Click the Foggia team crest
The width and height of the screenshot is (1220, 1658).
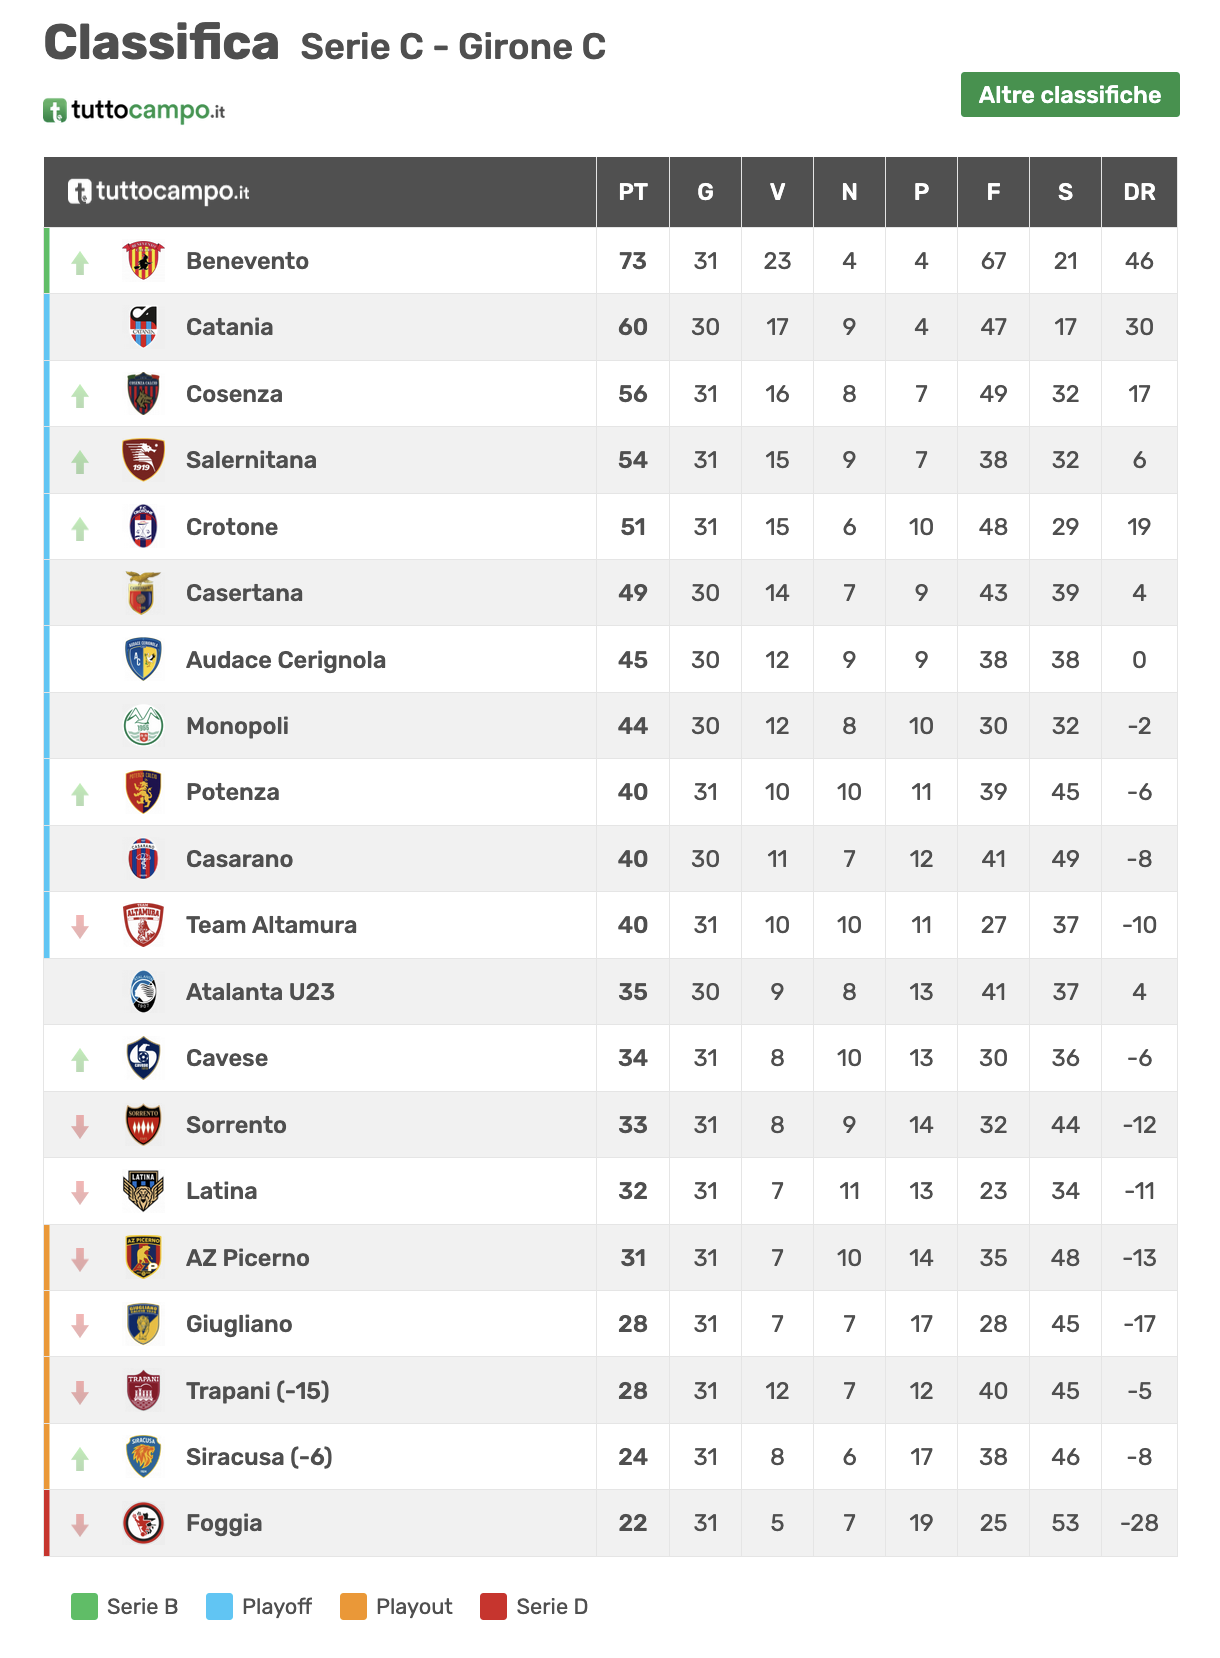pos(143,1523)
